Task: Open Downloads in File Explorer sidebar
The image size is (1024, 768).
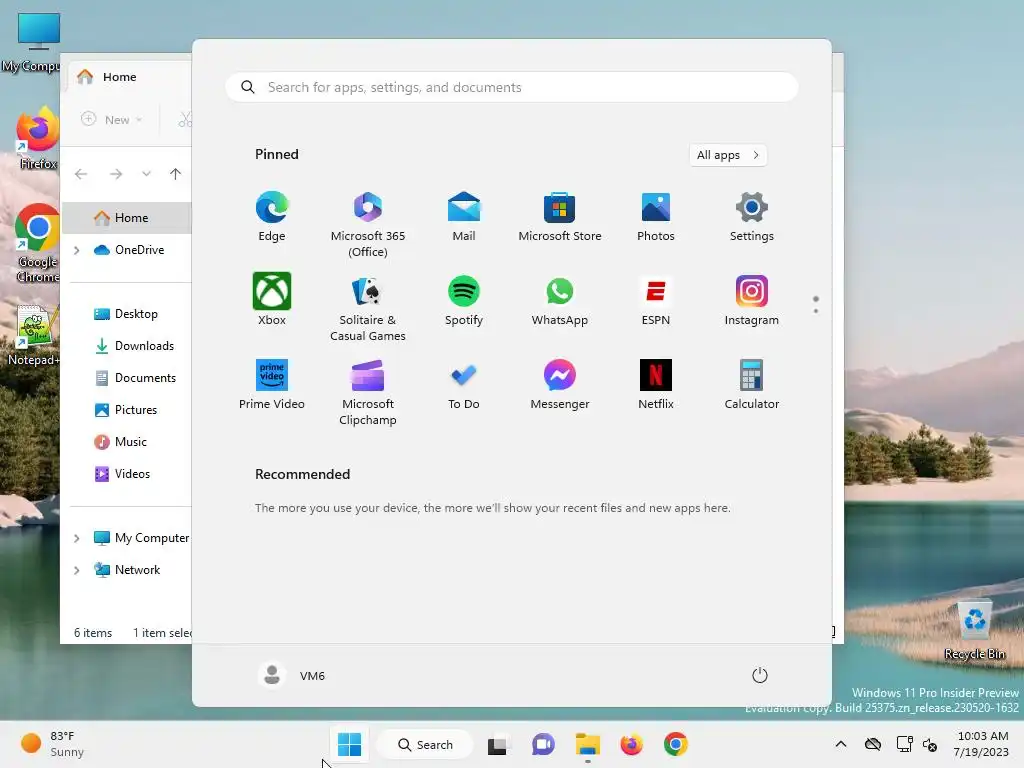Action: 135,345
